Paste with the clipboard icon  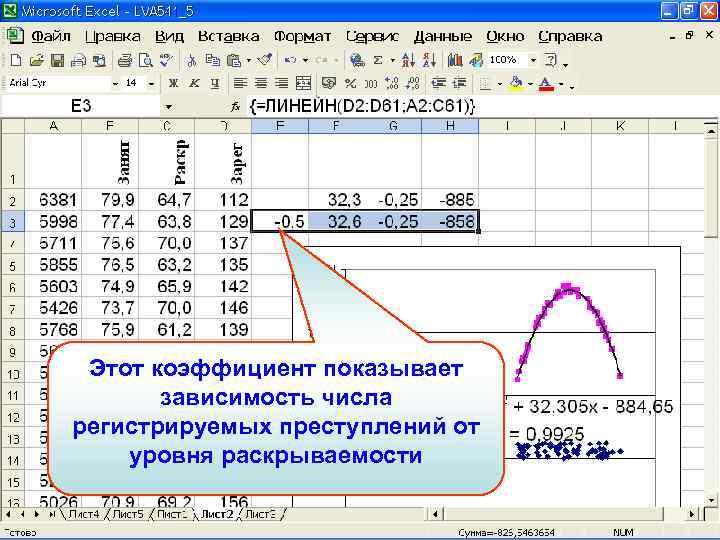[234, 60]
